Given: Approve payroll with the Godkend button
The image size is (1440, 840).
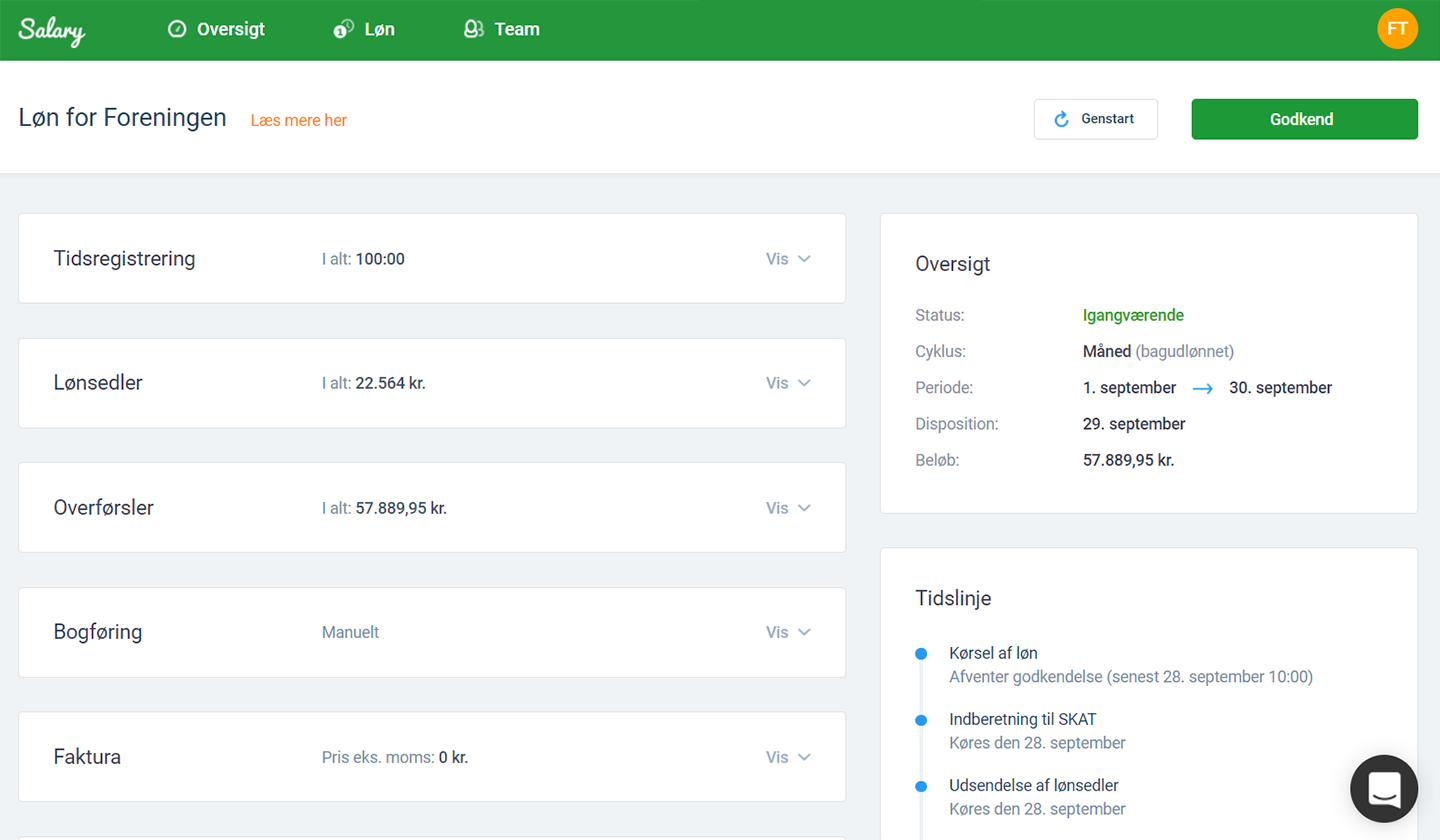Looking at the screenshot, I should click(1304, 119).
